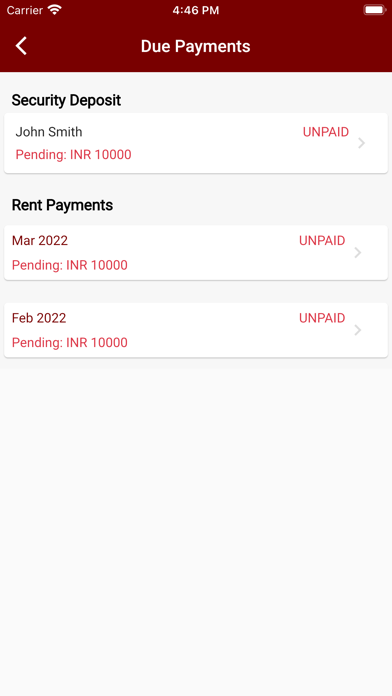
Task: Open the Feb 2022 rent entry
Action: tap(196, 330)
